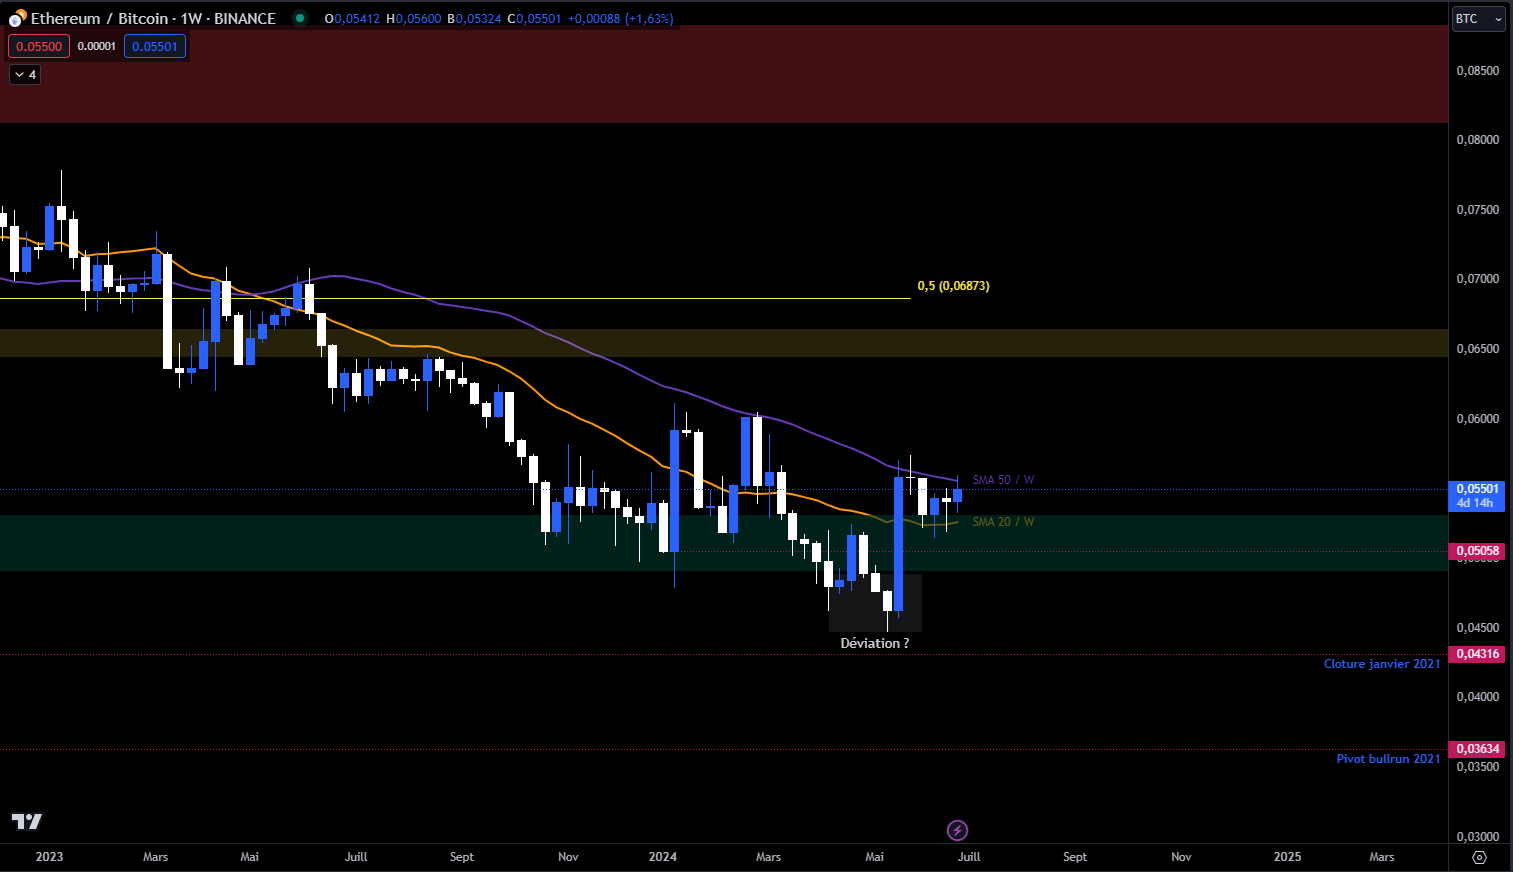Click the red 0,05058 price level label

click(1476, 550)
